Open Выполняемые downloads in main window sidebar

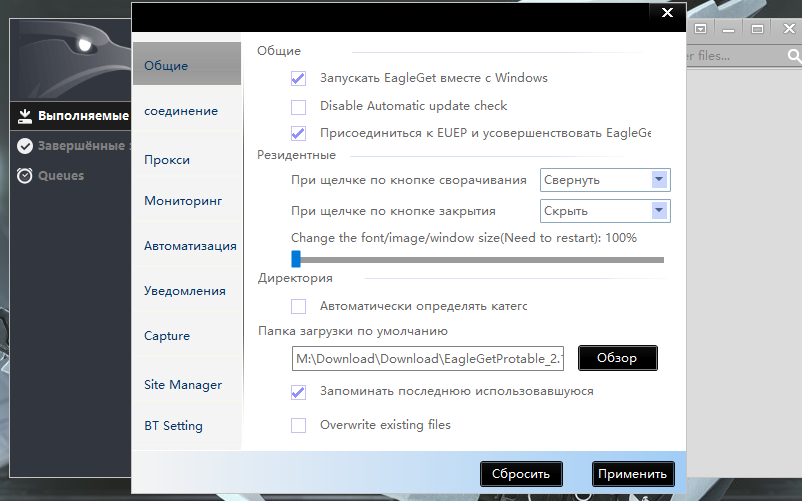(71, 116)
